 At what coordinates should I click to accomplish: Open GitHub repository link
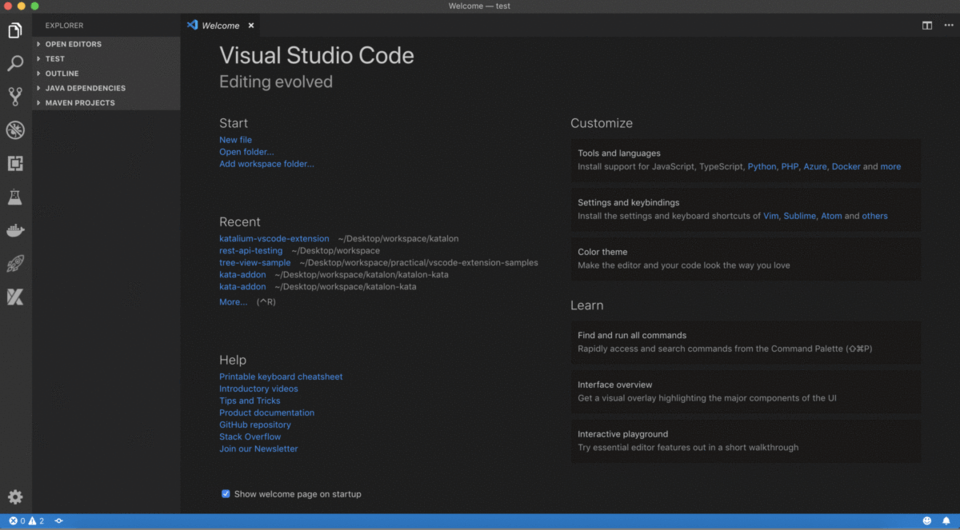coord(255,425)
